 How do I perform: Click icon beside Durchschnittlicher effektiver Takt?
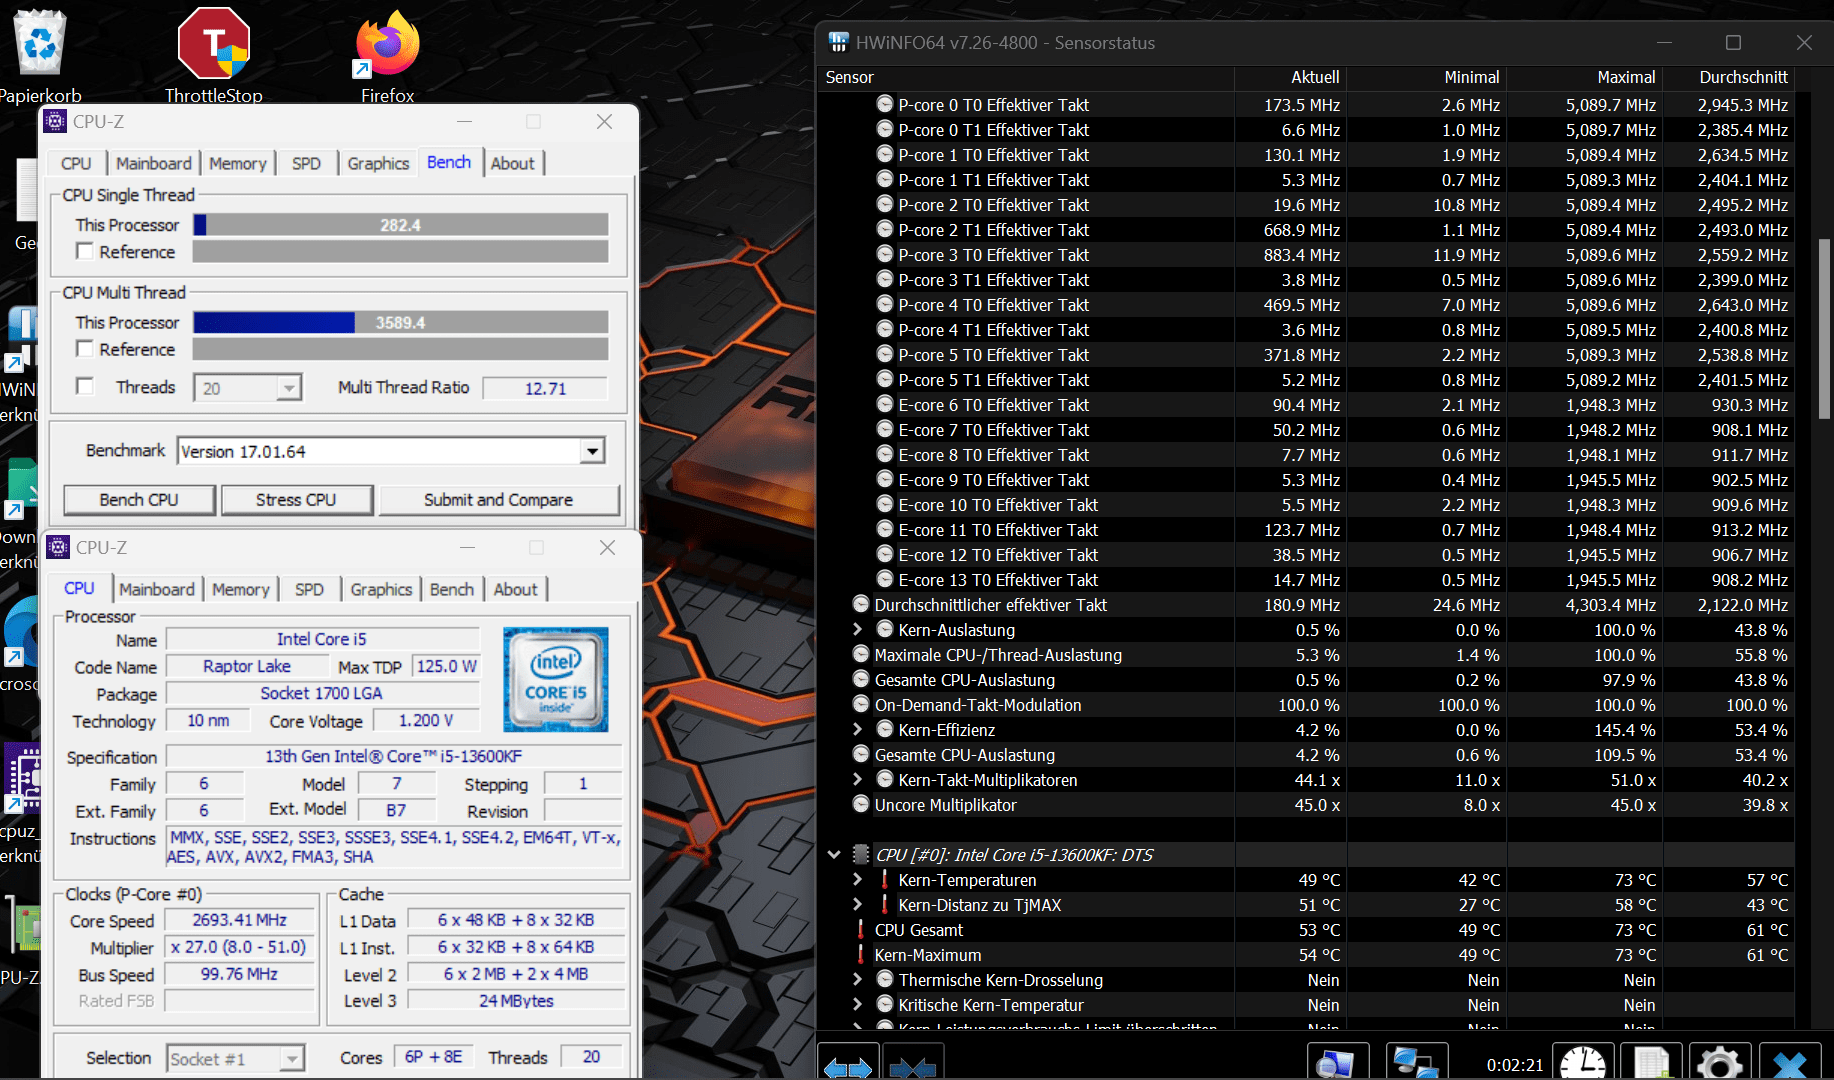coord(861,604)
